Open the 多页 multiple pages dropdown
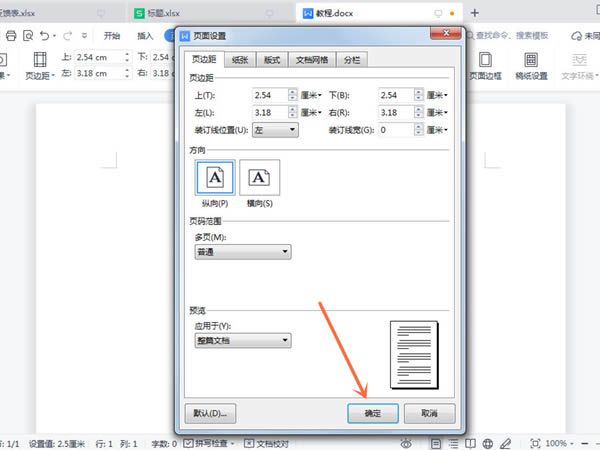Screen dimensions: 600x450 tap(243, 252)
